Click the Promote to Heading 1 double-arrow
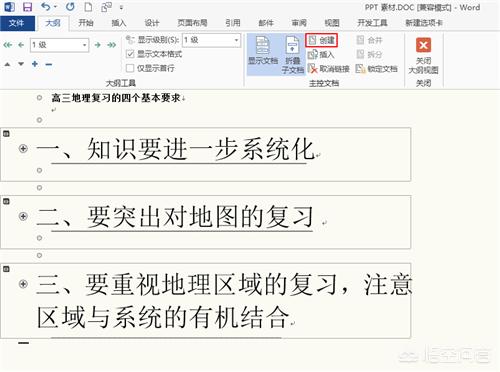This screenshot has height=372, width=500. point(7,45)
